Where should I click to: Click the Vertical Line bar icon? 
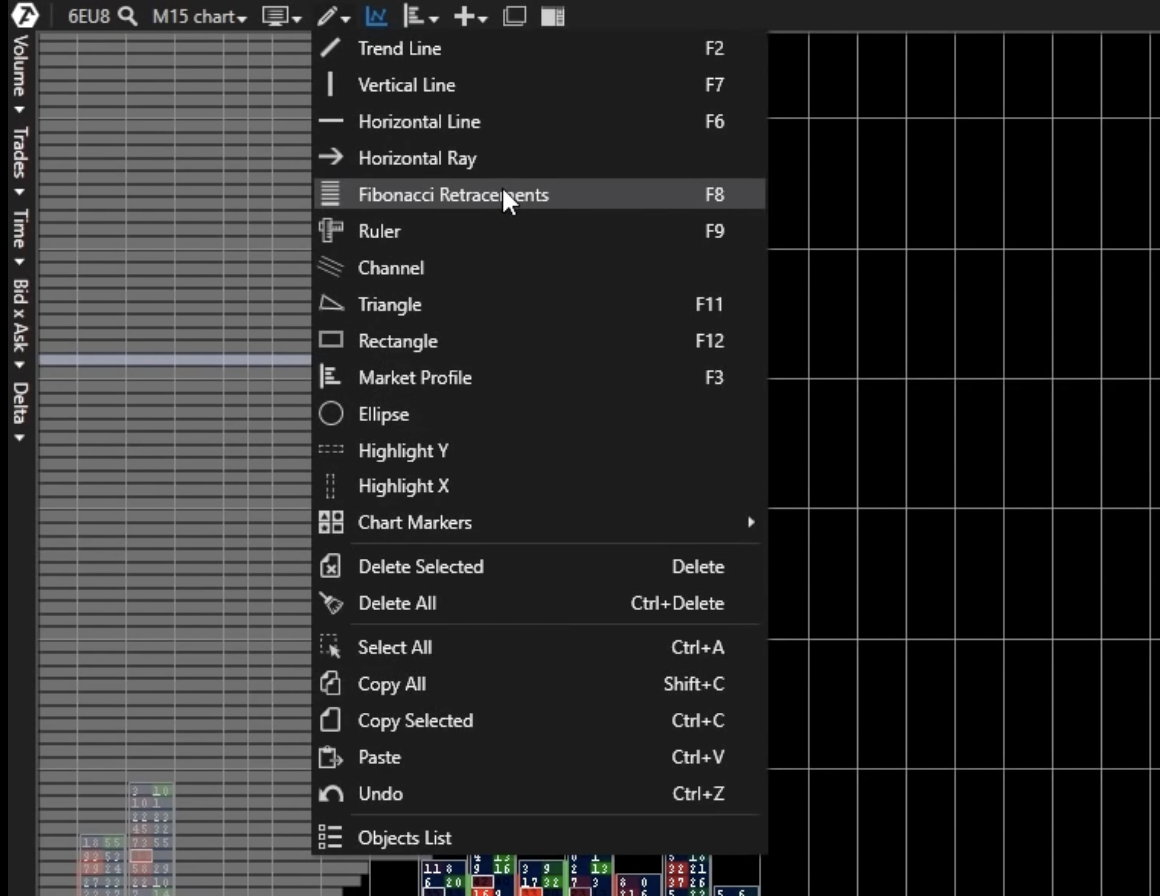point(330,84)
